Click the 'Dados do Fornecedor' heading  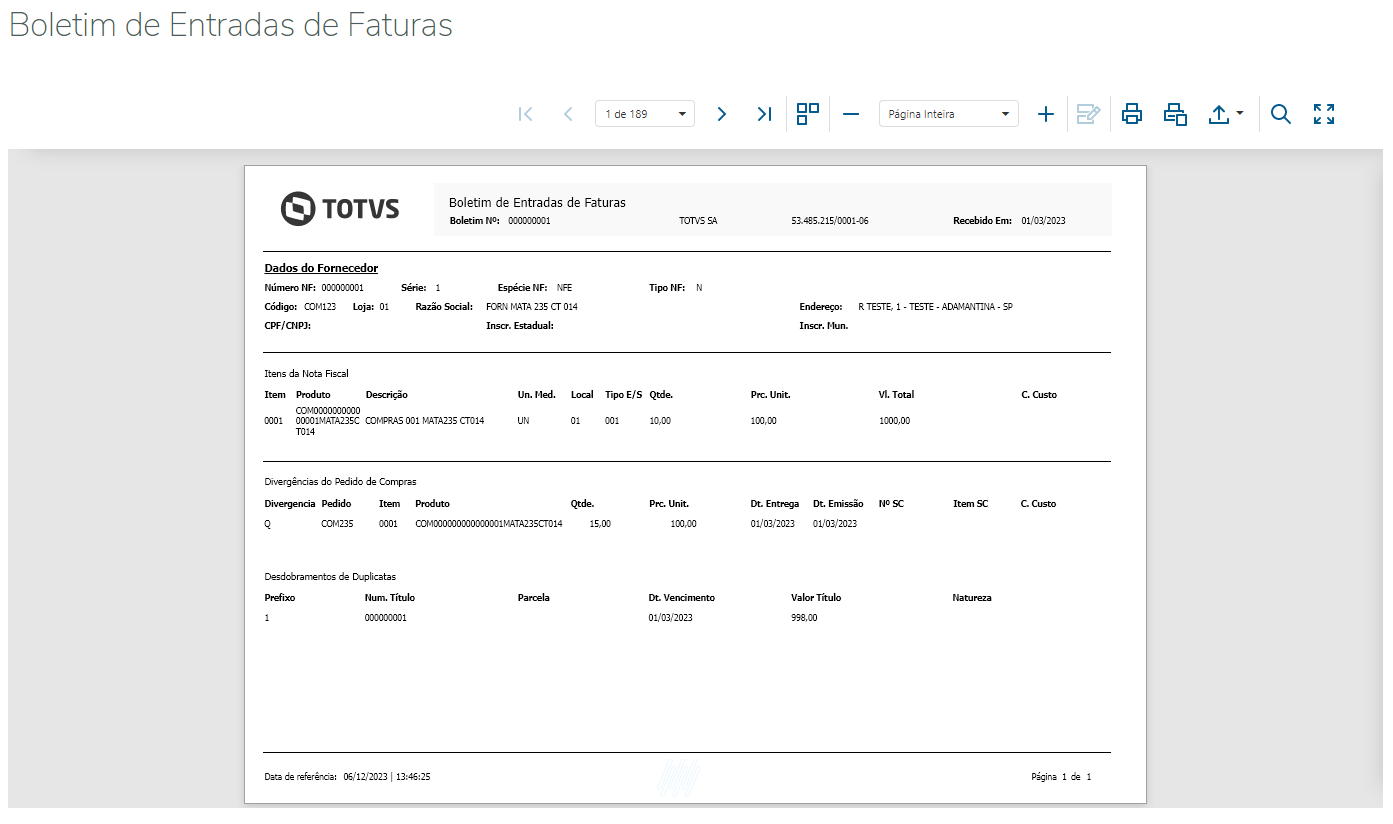321,268
